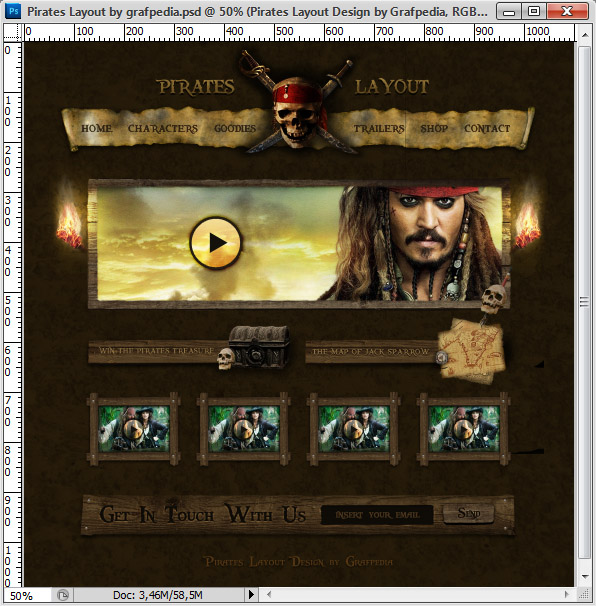Screen dimensions: 596x606
Task: Click the LAYOUT title text
Action: tap(392, 87)
